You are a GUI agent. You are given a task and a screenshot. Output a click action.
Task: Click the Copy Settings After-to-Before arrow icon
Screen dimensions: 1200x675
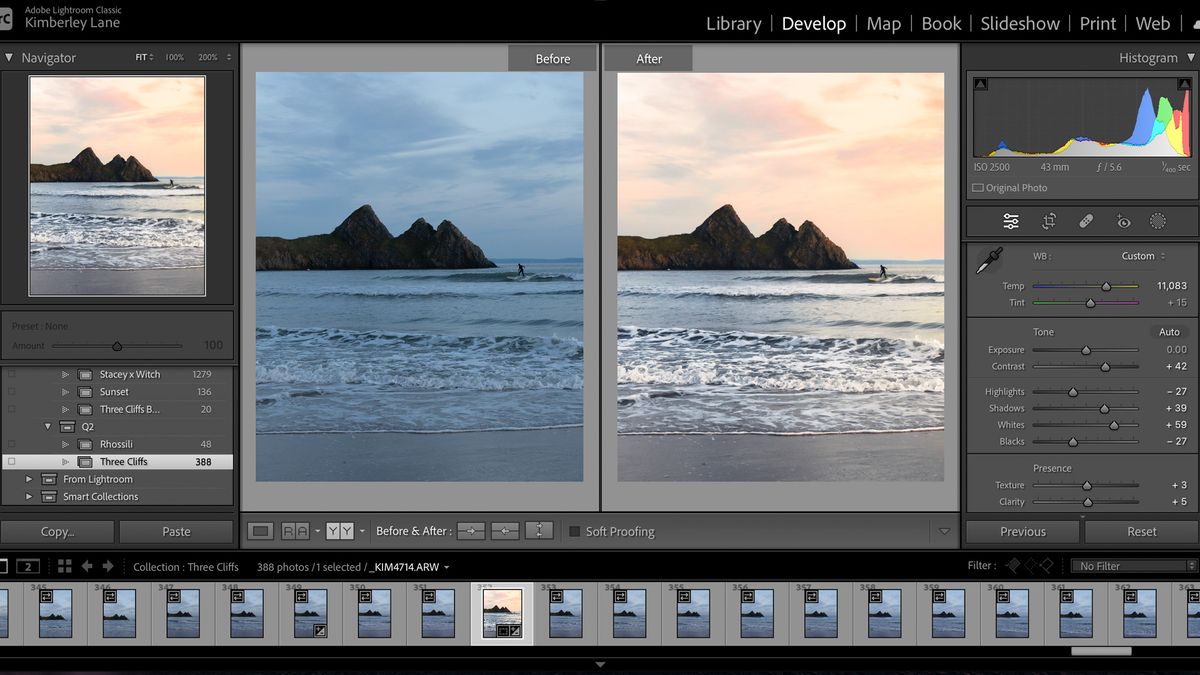click(505, 531)
